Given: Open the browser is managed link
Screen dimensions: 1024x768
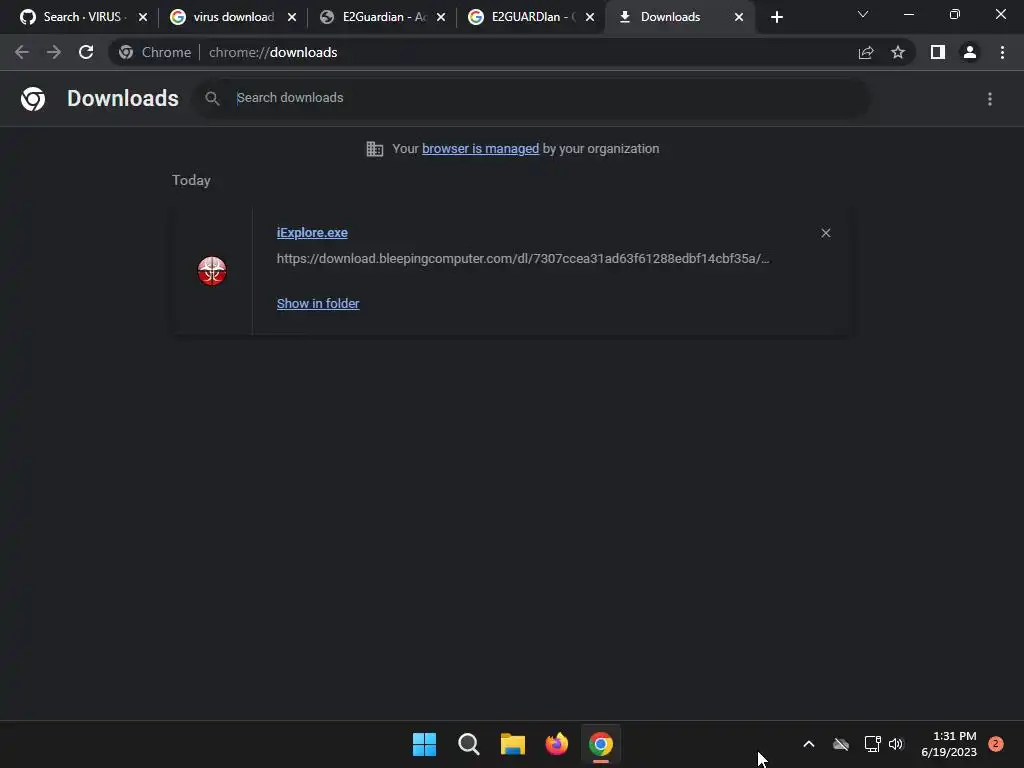Looking at the screenshot, I should 481,149.
